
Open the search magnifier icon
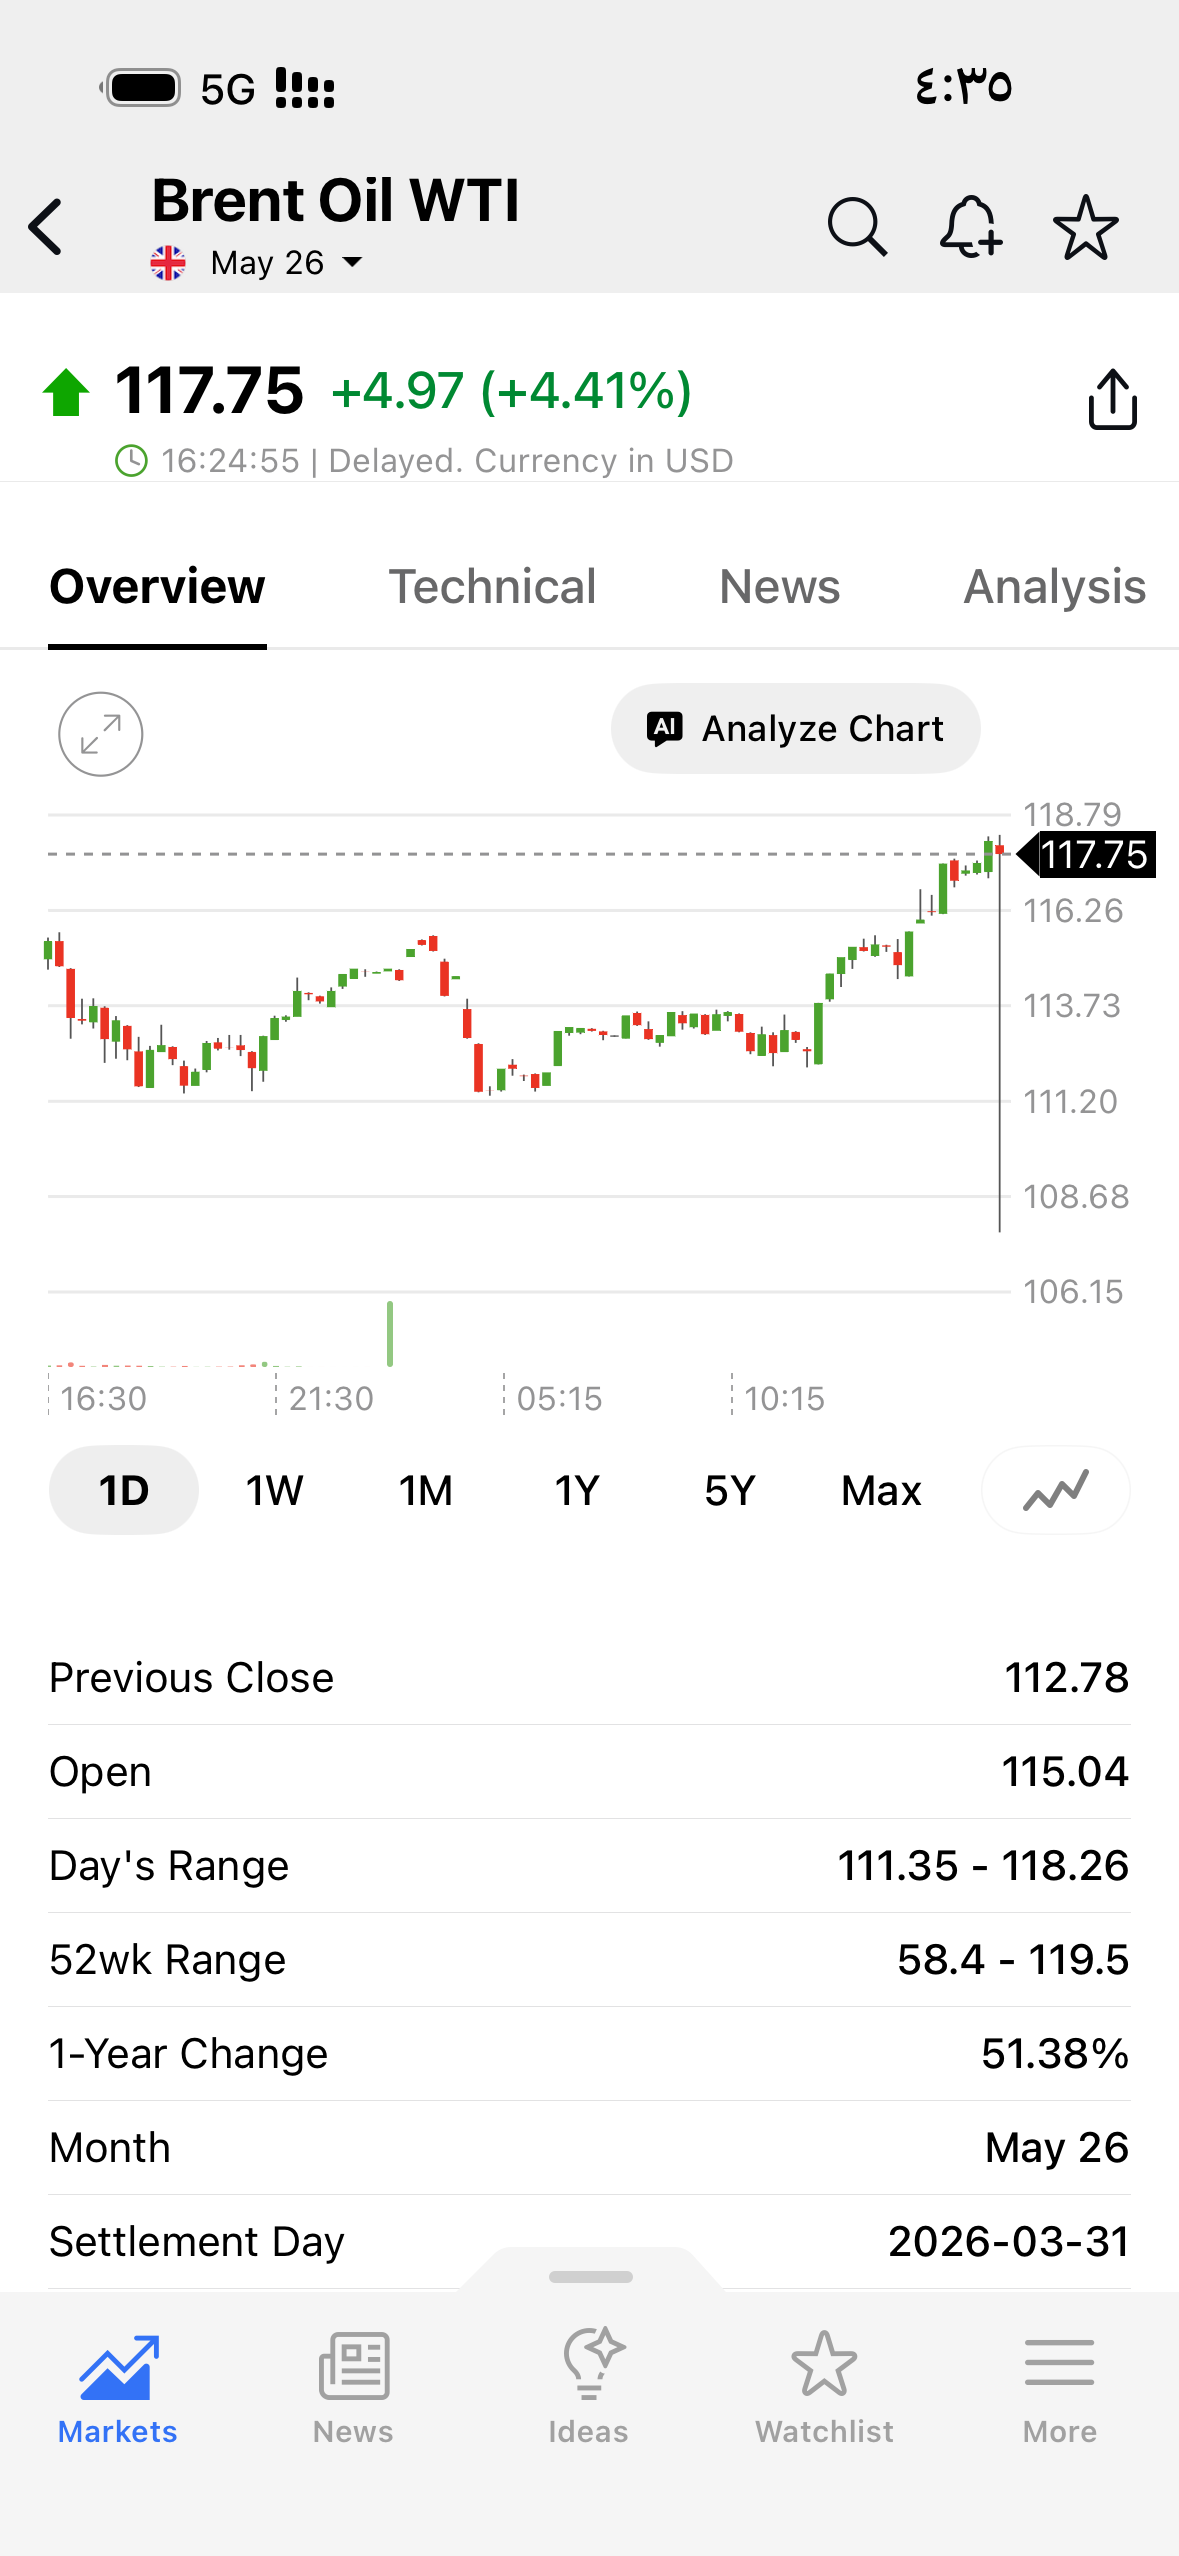[857, 227]
